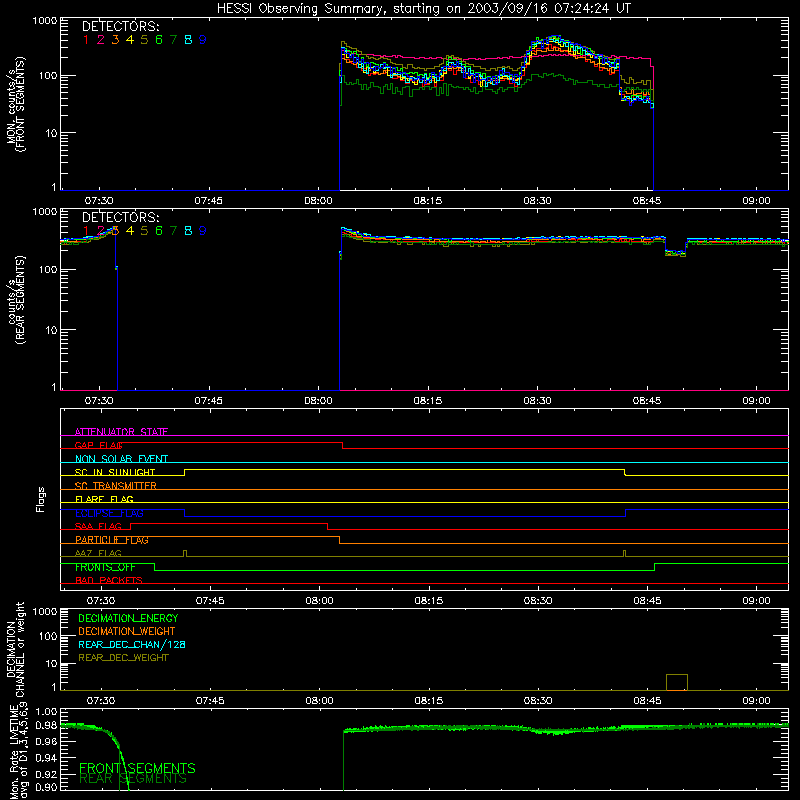
Task: Click the ATTENUATOR_STATE flag label
Action: tap(121, 432)
